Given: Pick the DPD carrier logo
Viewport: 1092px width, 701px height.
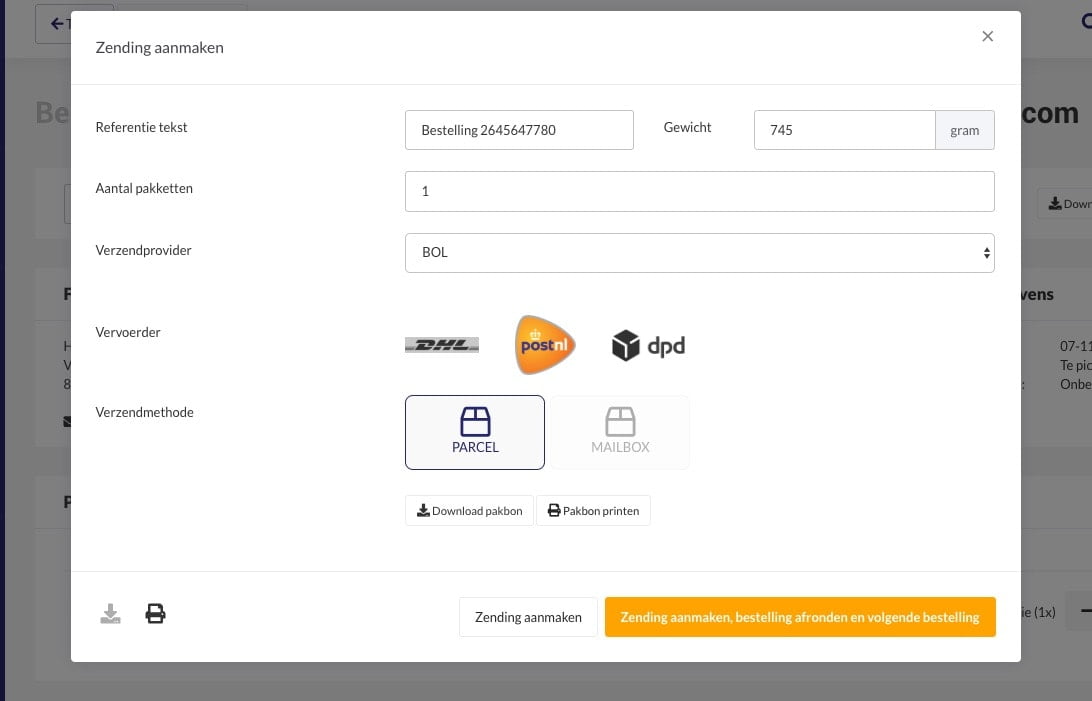Looking at the screenshot, I should [x=648, y=345].
